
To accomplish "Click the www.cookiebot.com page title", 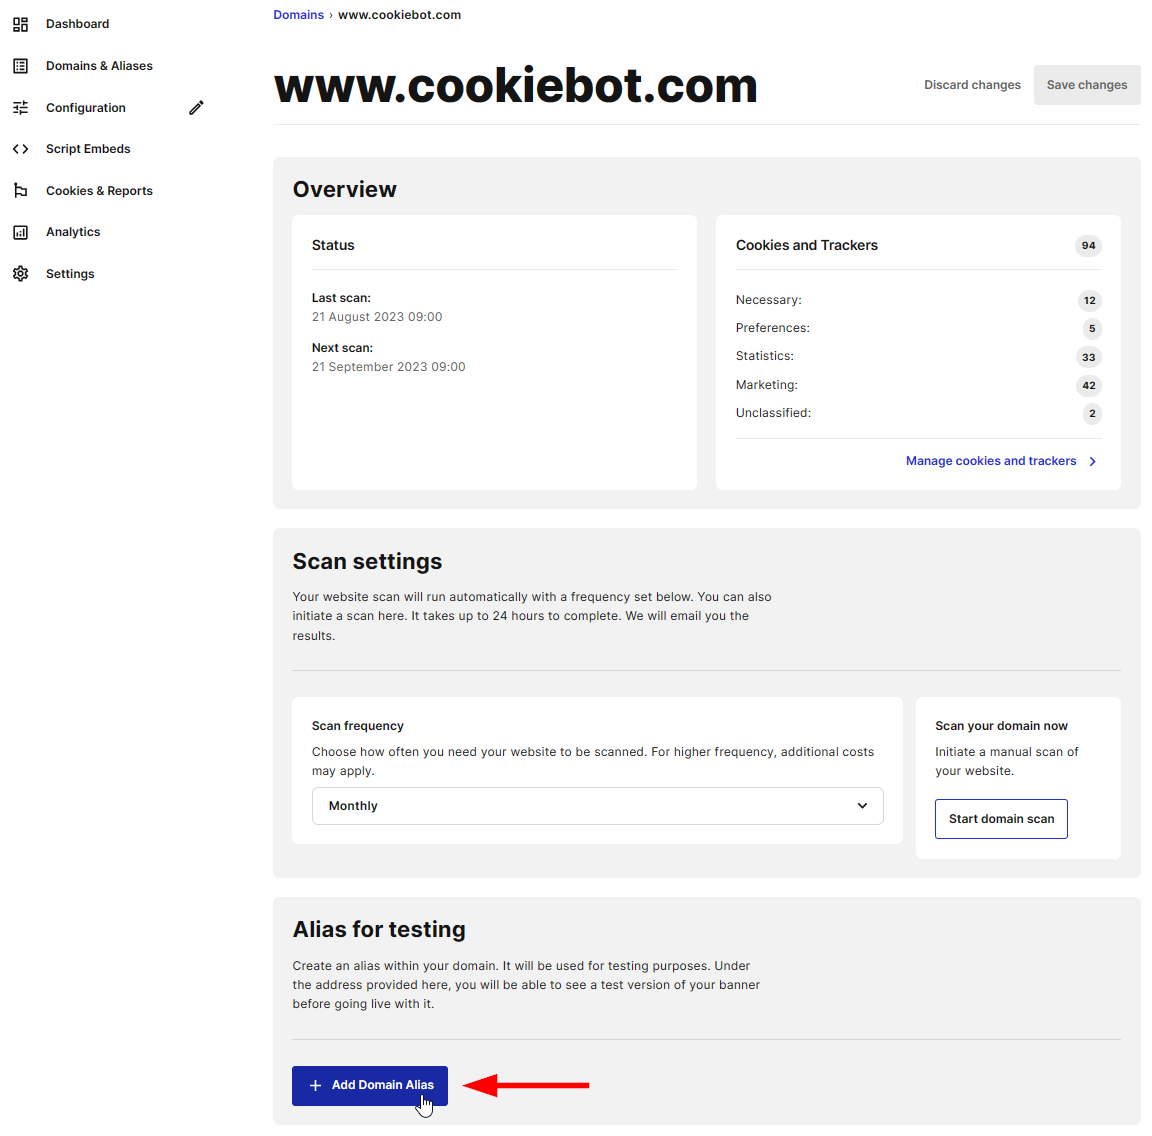I will [516, 86].
